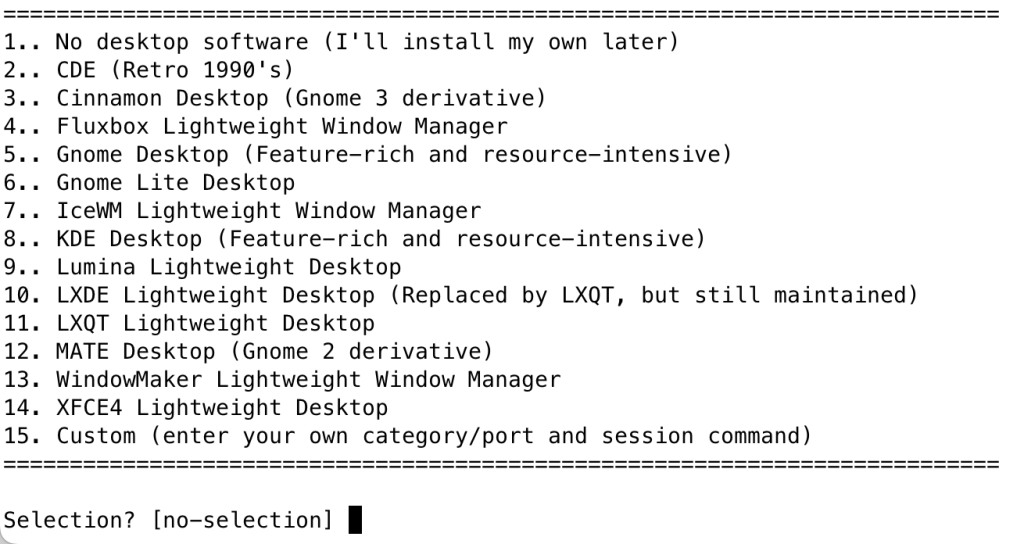
Task: Click the IceWM Lightweight Window Manager entry
Action: pos(241,212)
